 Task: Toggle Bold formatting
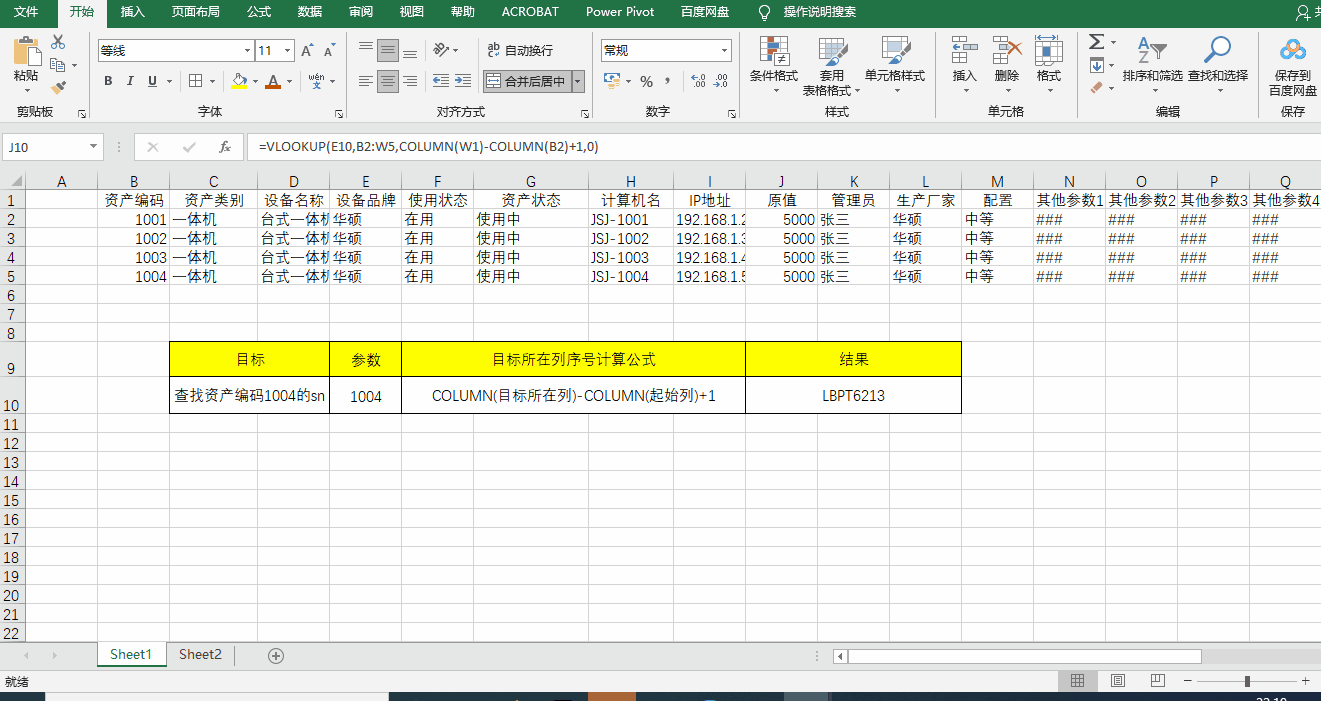coord(108,81)
